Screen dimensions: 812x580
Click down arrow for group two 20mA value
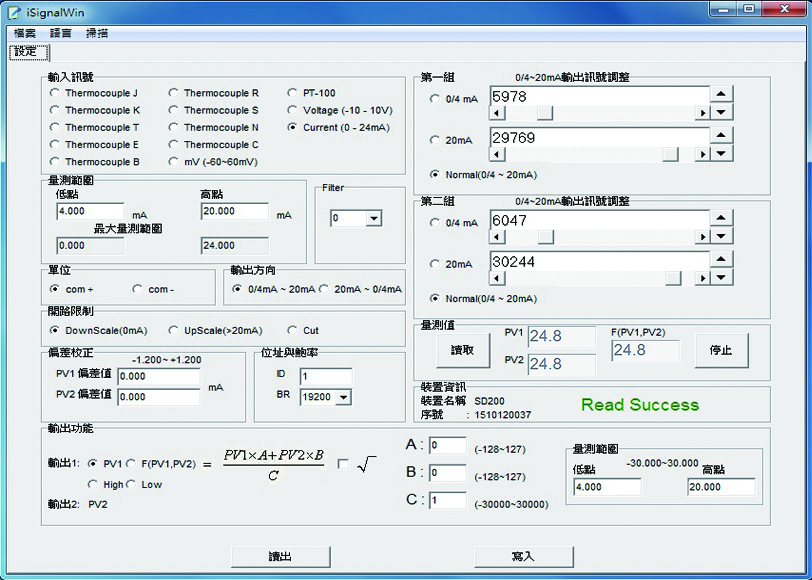[x=721, y=277]
